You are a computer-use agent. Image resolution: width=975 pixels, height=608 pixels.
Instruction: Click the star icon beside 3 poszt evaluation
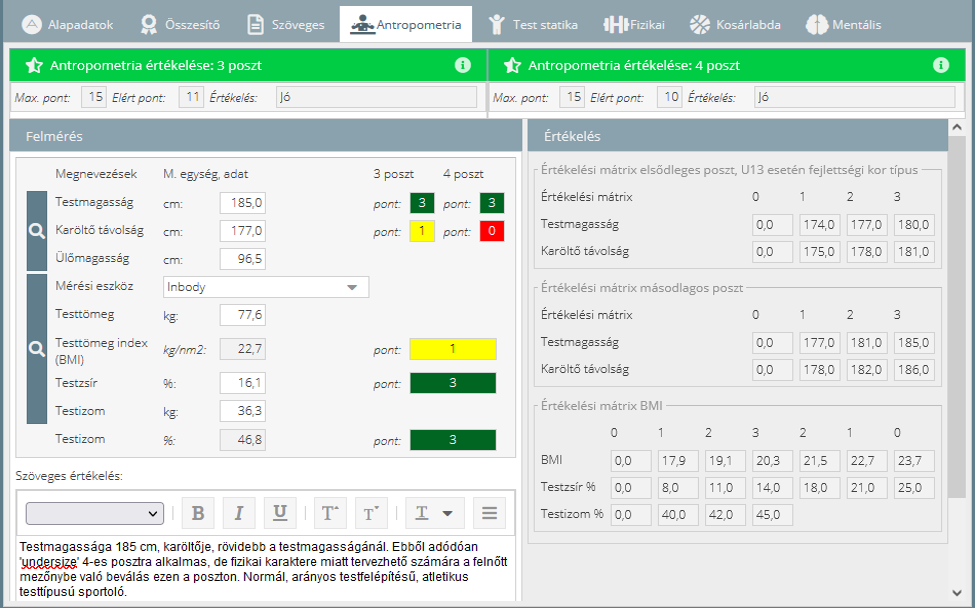[x=34, y=66]
